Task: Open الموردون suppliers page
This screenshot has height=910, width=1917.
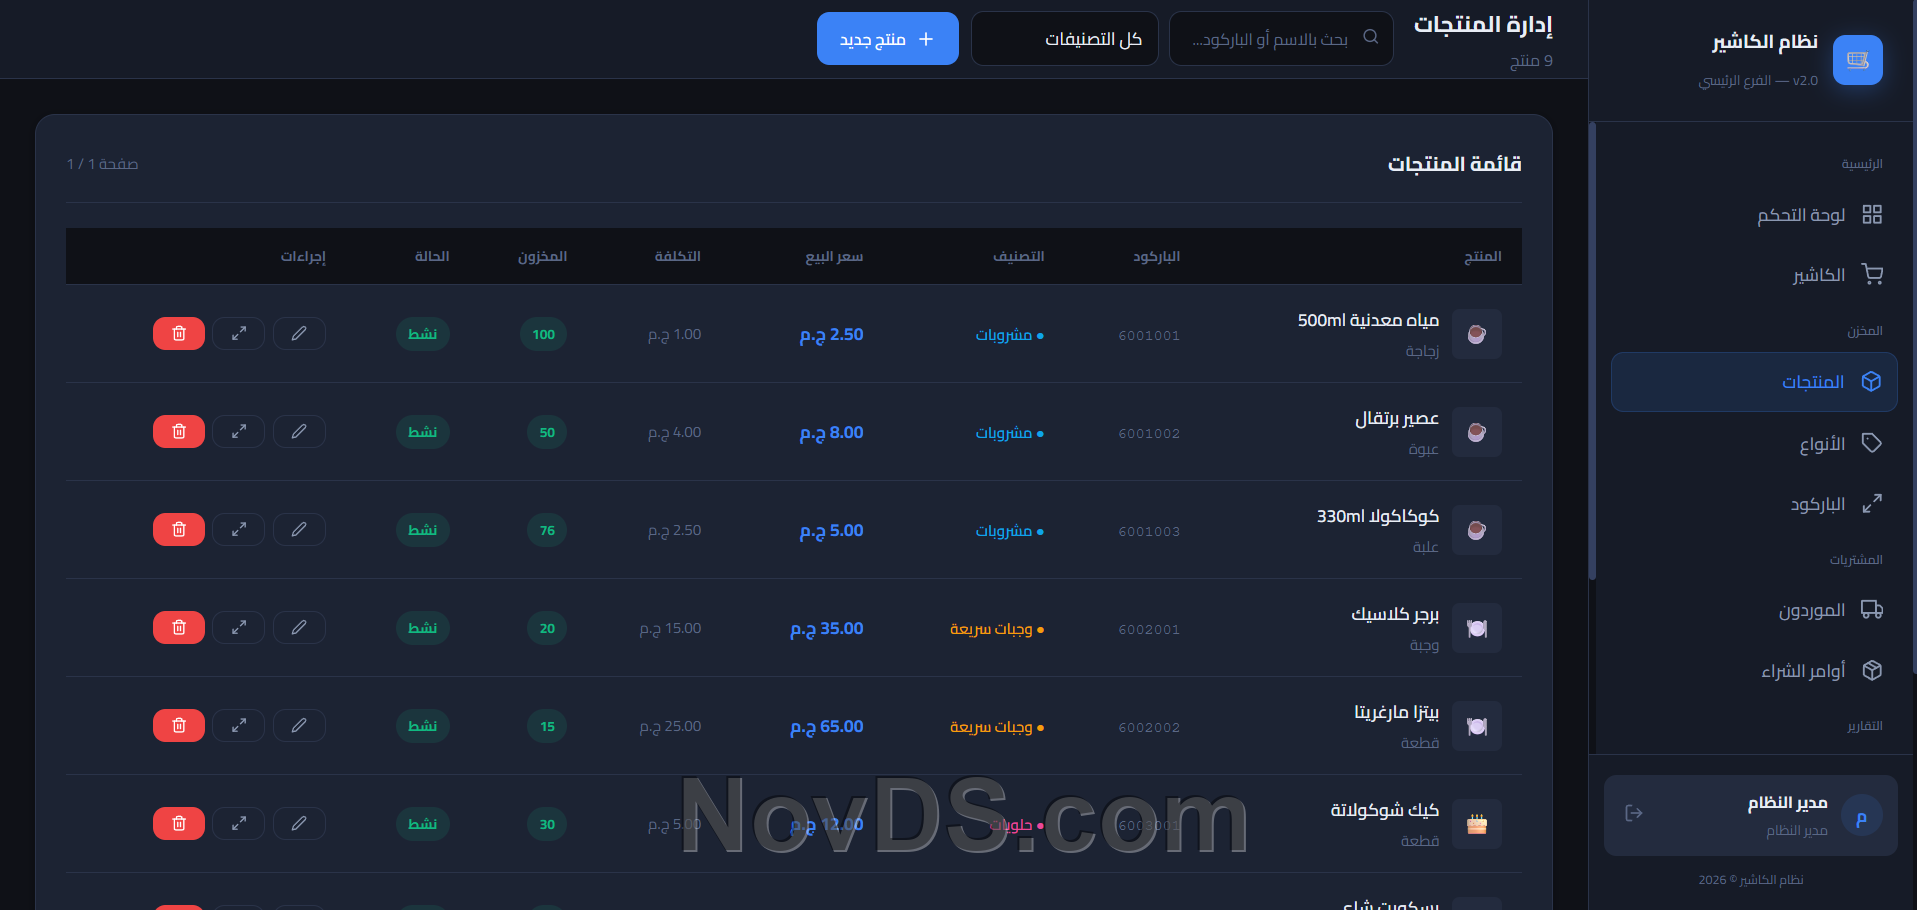Action: pos(1811,610)
